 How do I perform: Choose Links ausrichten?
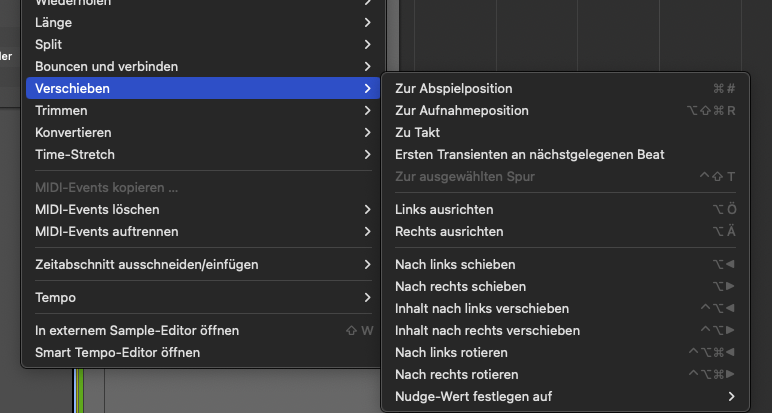(x=565, y=210)
